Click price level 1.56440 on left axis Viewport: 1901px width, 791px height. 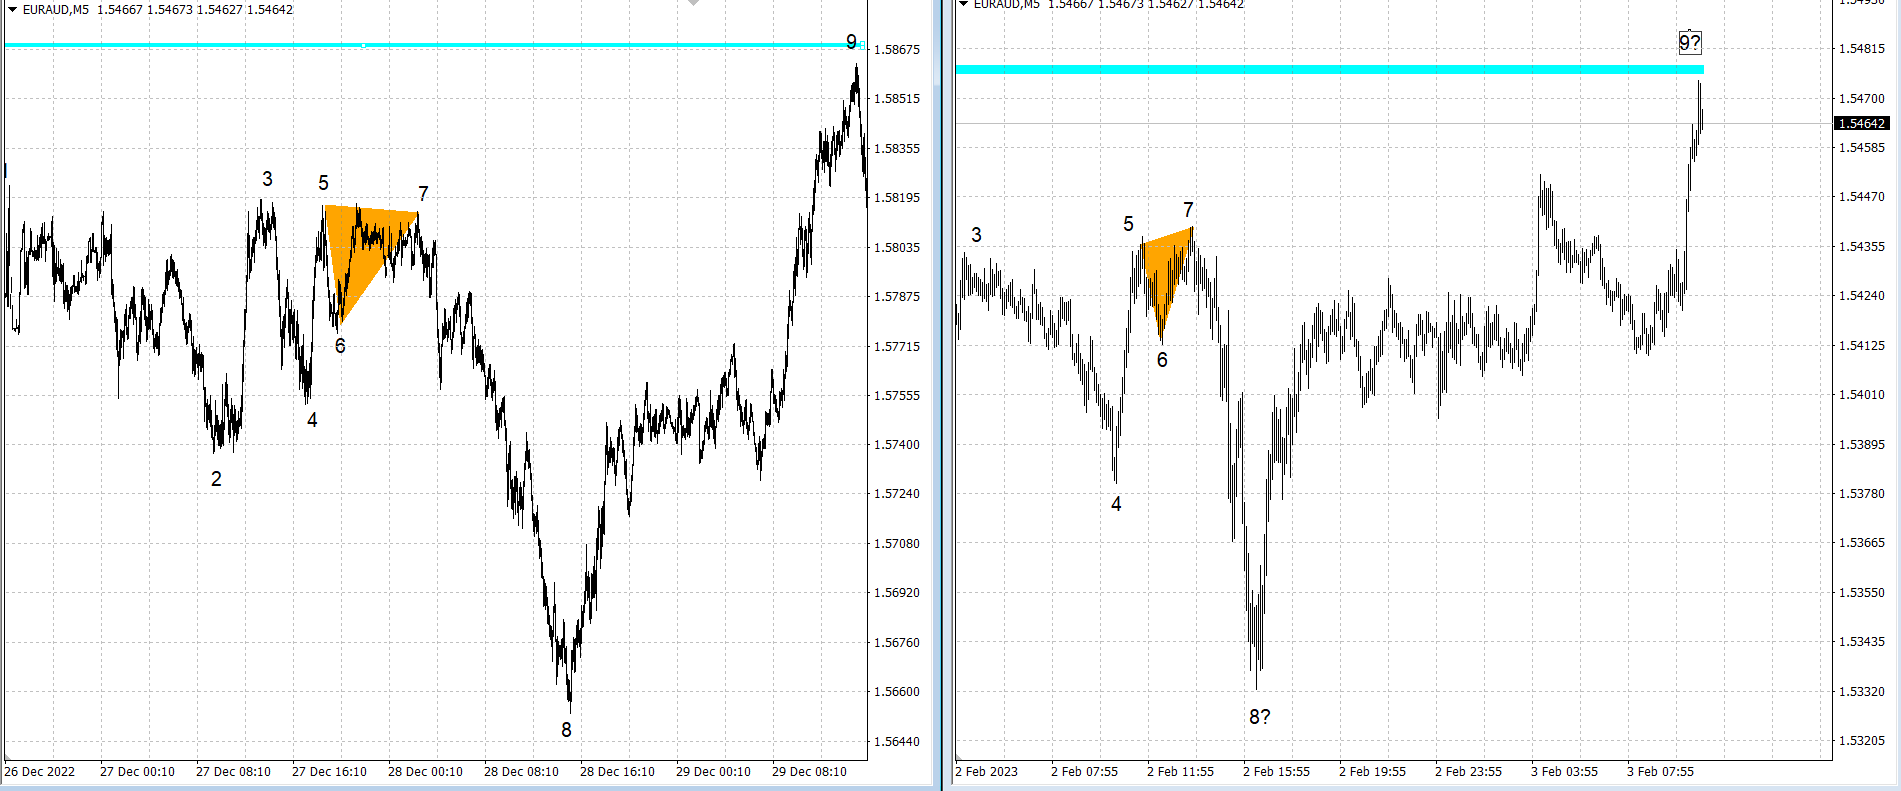click(x=897, y=741)
